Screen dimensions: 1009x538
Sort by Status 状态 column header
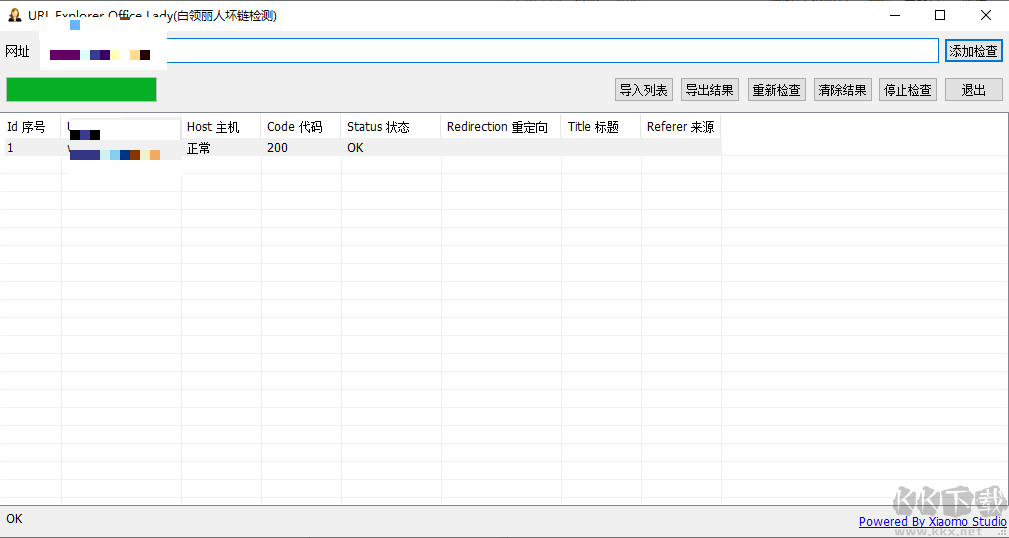click(x=390, y=127)
